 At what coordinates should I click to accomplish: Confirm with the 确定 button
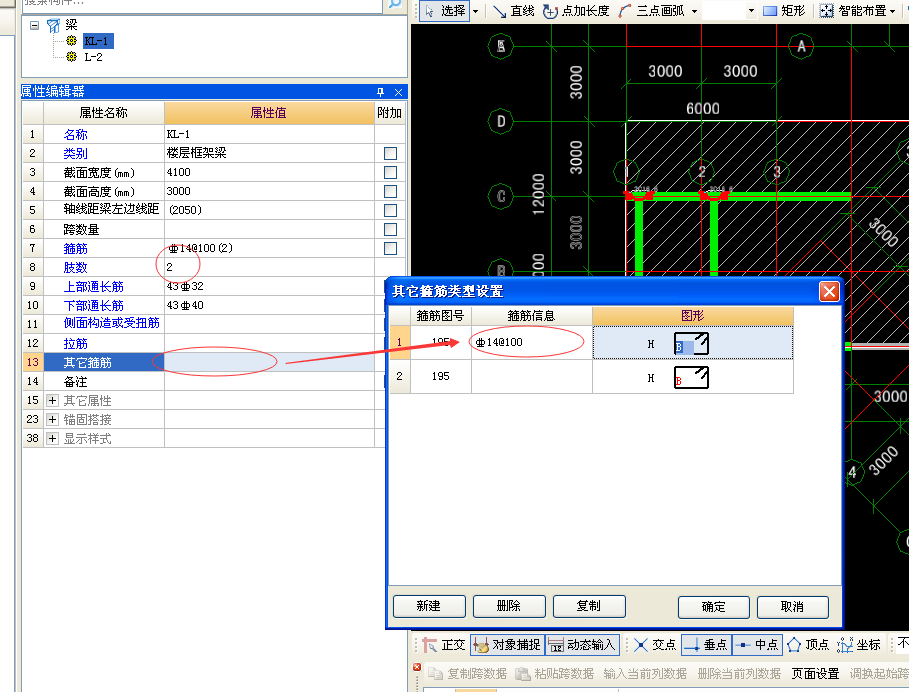714,607
